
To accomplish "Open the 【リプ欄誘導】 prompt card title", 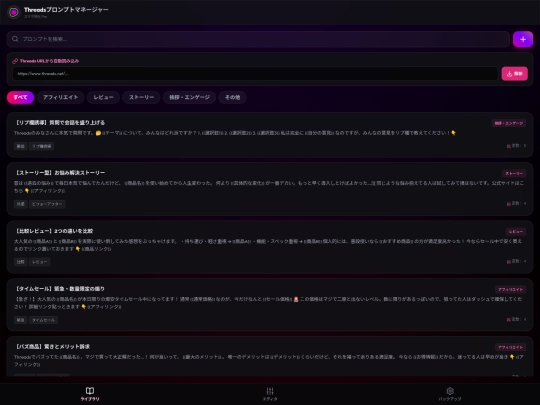I will click(60, 123).
